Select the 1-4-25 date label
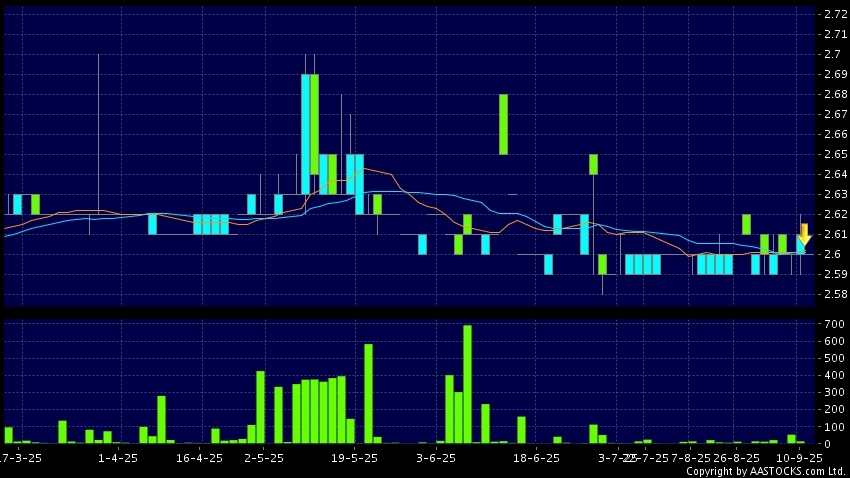 coord(118,458)
